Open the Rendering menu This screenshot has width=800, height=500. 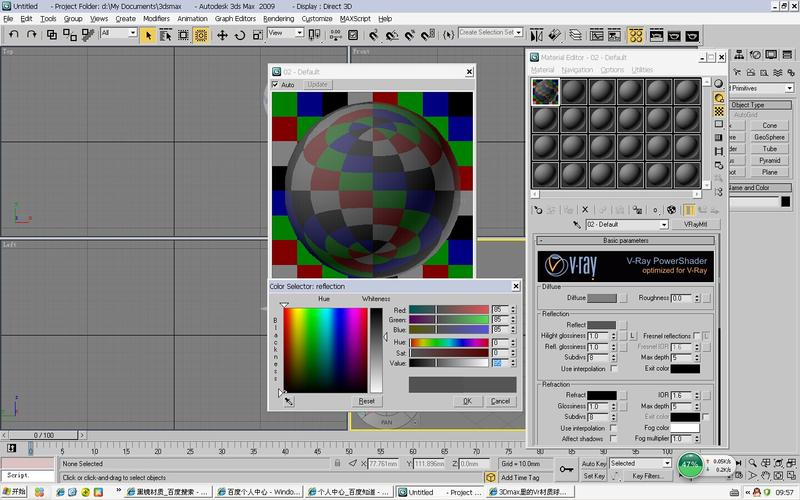pyautogui.click(x=278, y=19)
